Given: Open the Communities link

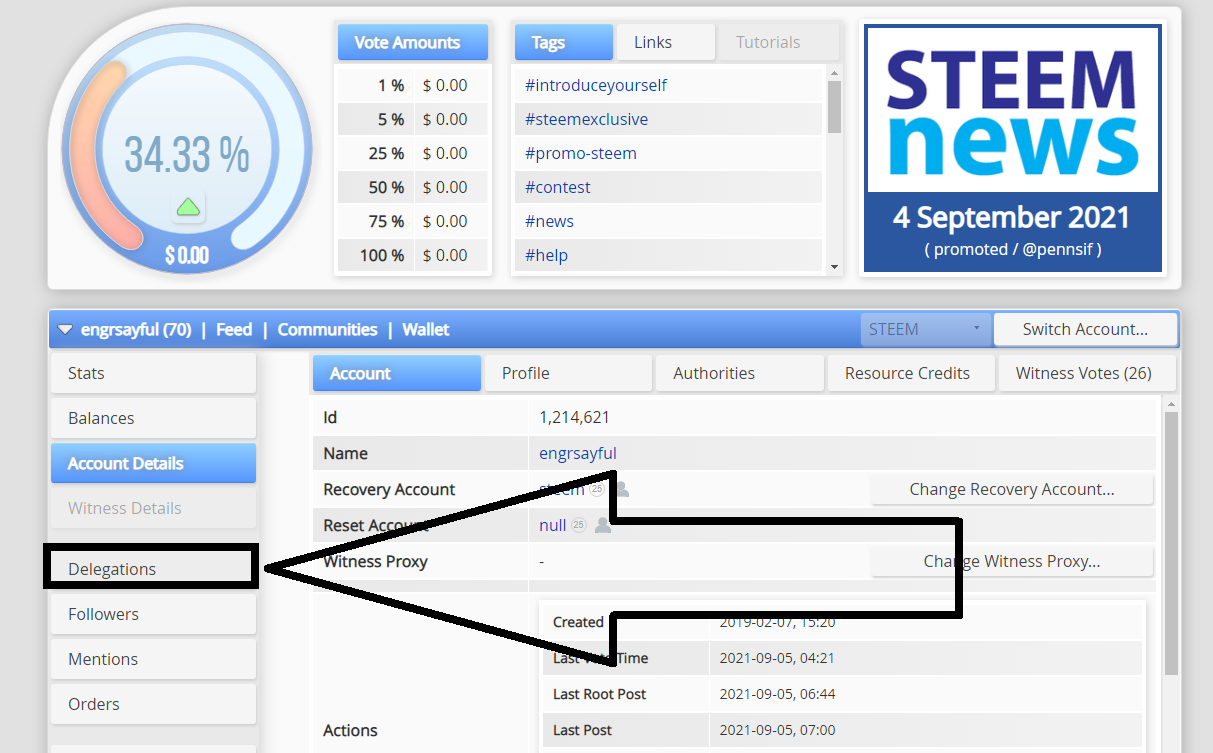Looking at the screenshot, I should [x=327, y=329].
